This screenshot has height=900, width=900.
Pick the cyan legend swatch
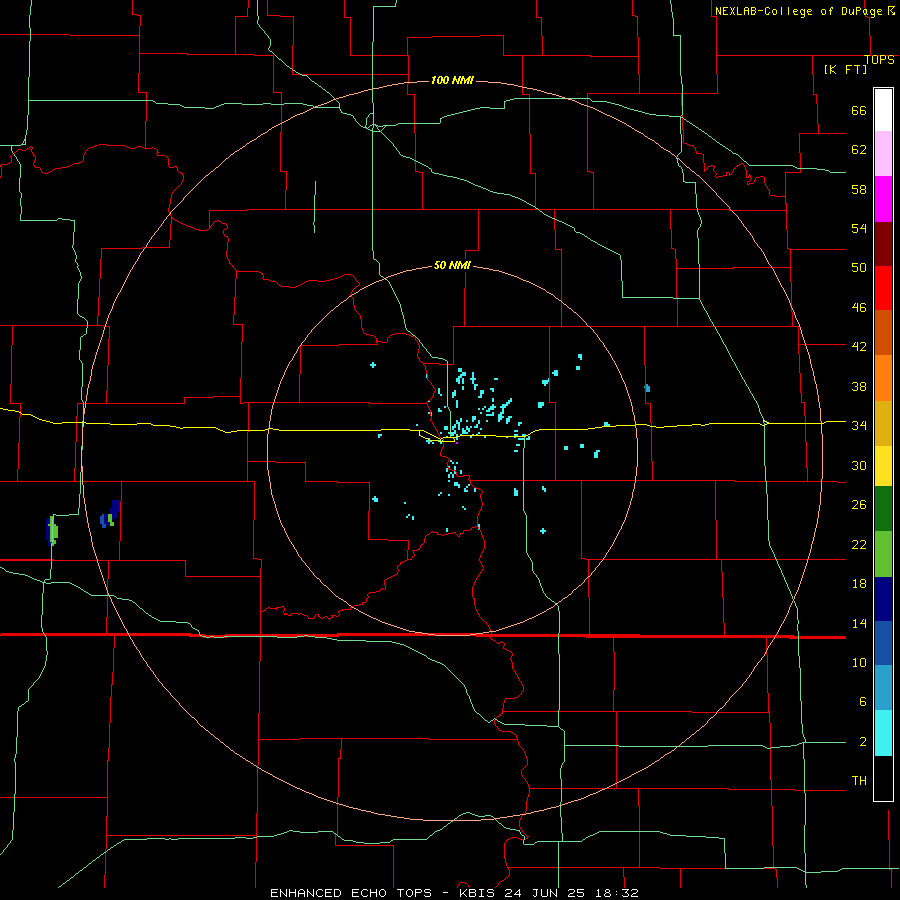(883, 733)
